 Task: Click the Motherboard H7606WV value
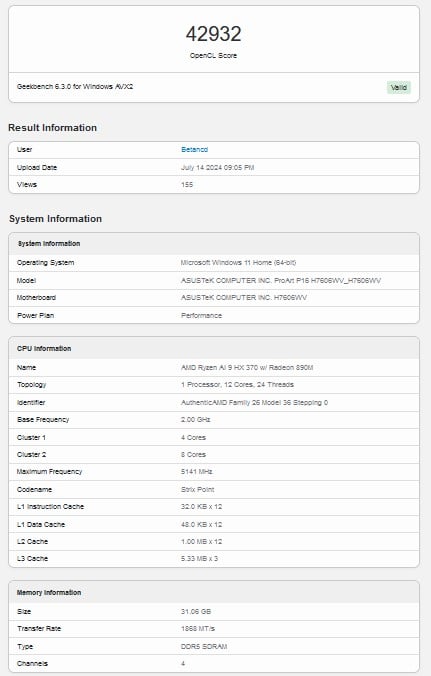pyautogui.click(x=244, y=297)
